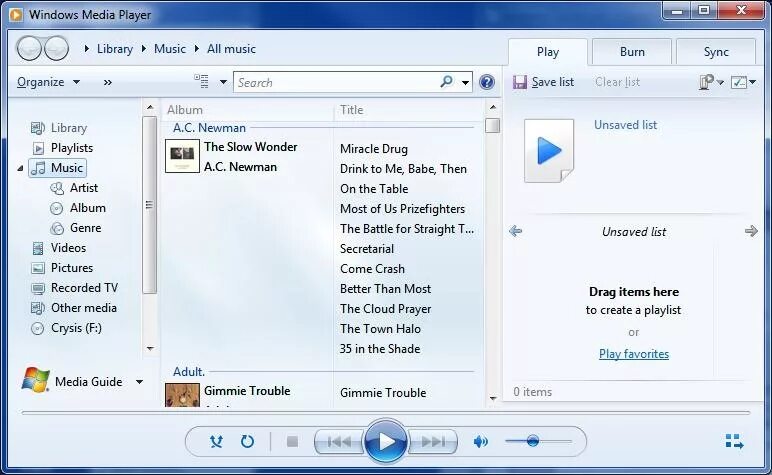Image resolution: width=772 pixels, height=475 pixels.
Task: Click Library in the breadcrumb
Action: [115, 49]
